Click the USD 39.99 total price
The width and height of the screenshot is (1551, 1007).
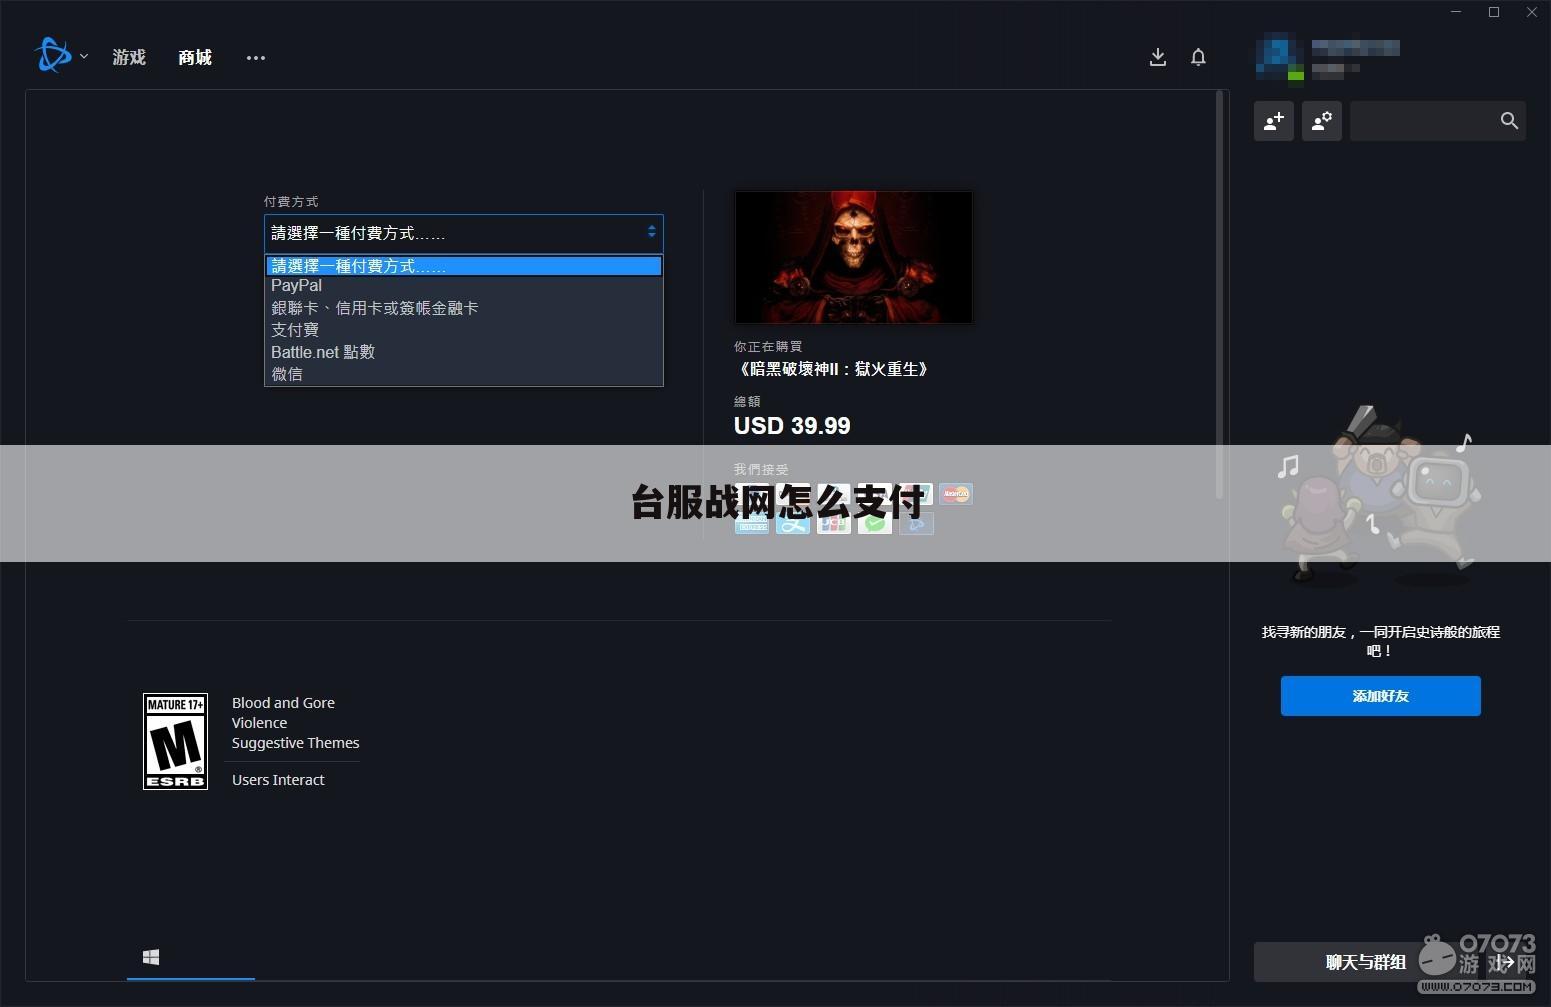tap(792, 426)
